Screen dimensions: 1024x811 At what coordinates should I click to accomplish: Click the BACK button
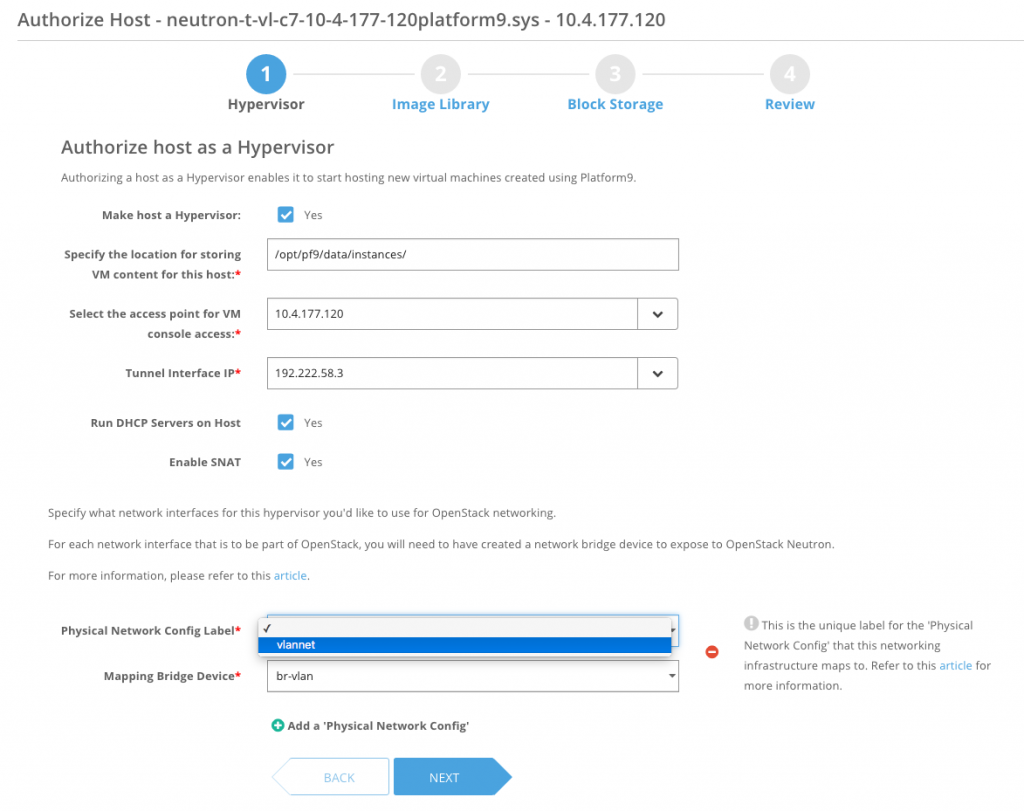338,777
